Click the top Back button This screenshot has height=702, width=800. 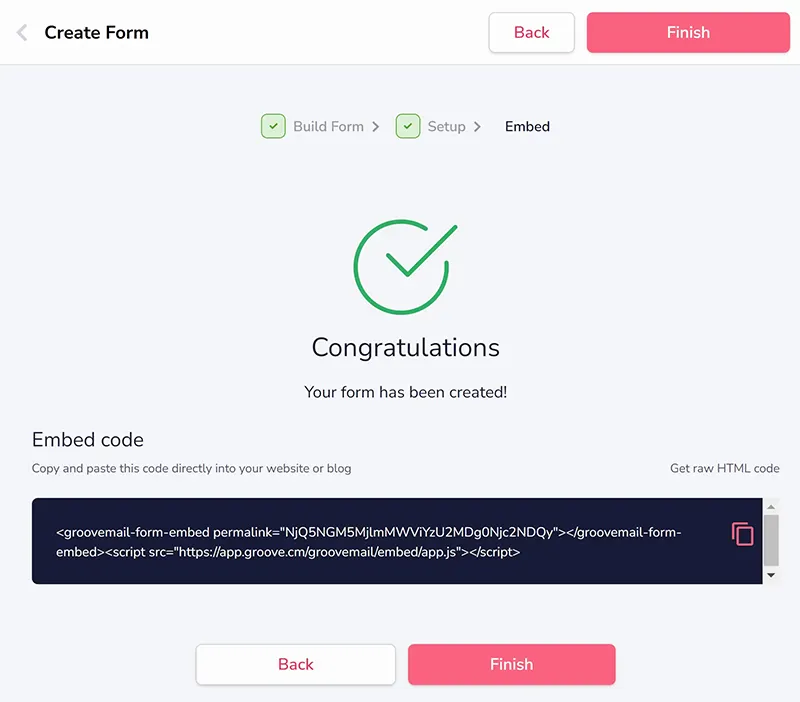pyautogui.click(x=532, y=33)
